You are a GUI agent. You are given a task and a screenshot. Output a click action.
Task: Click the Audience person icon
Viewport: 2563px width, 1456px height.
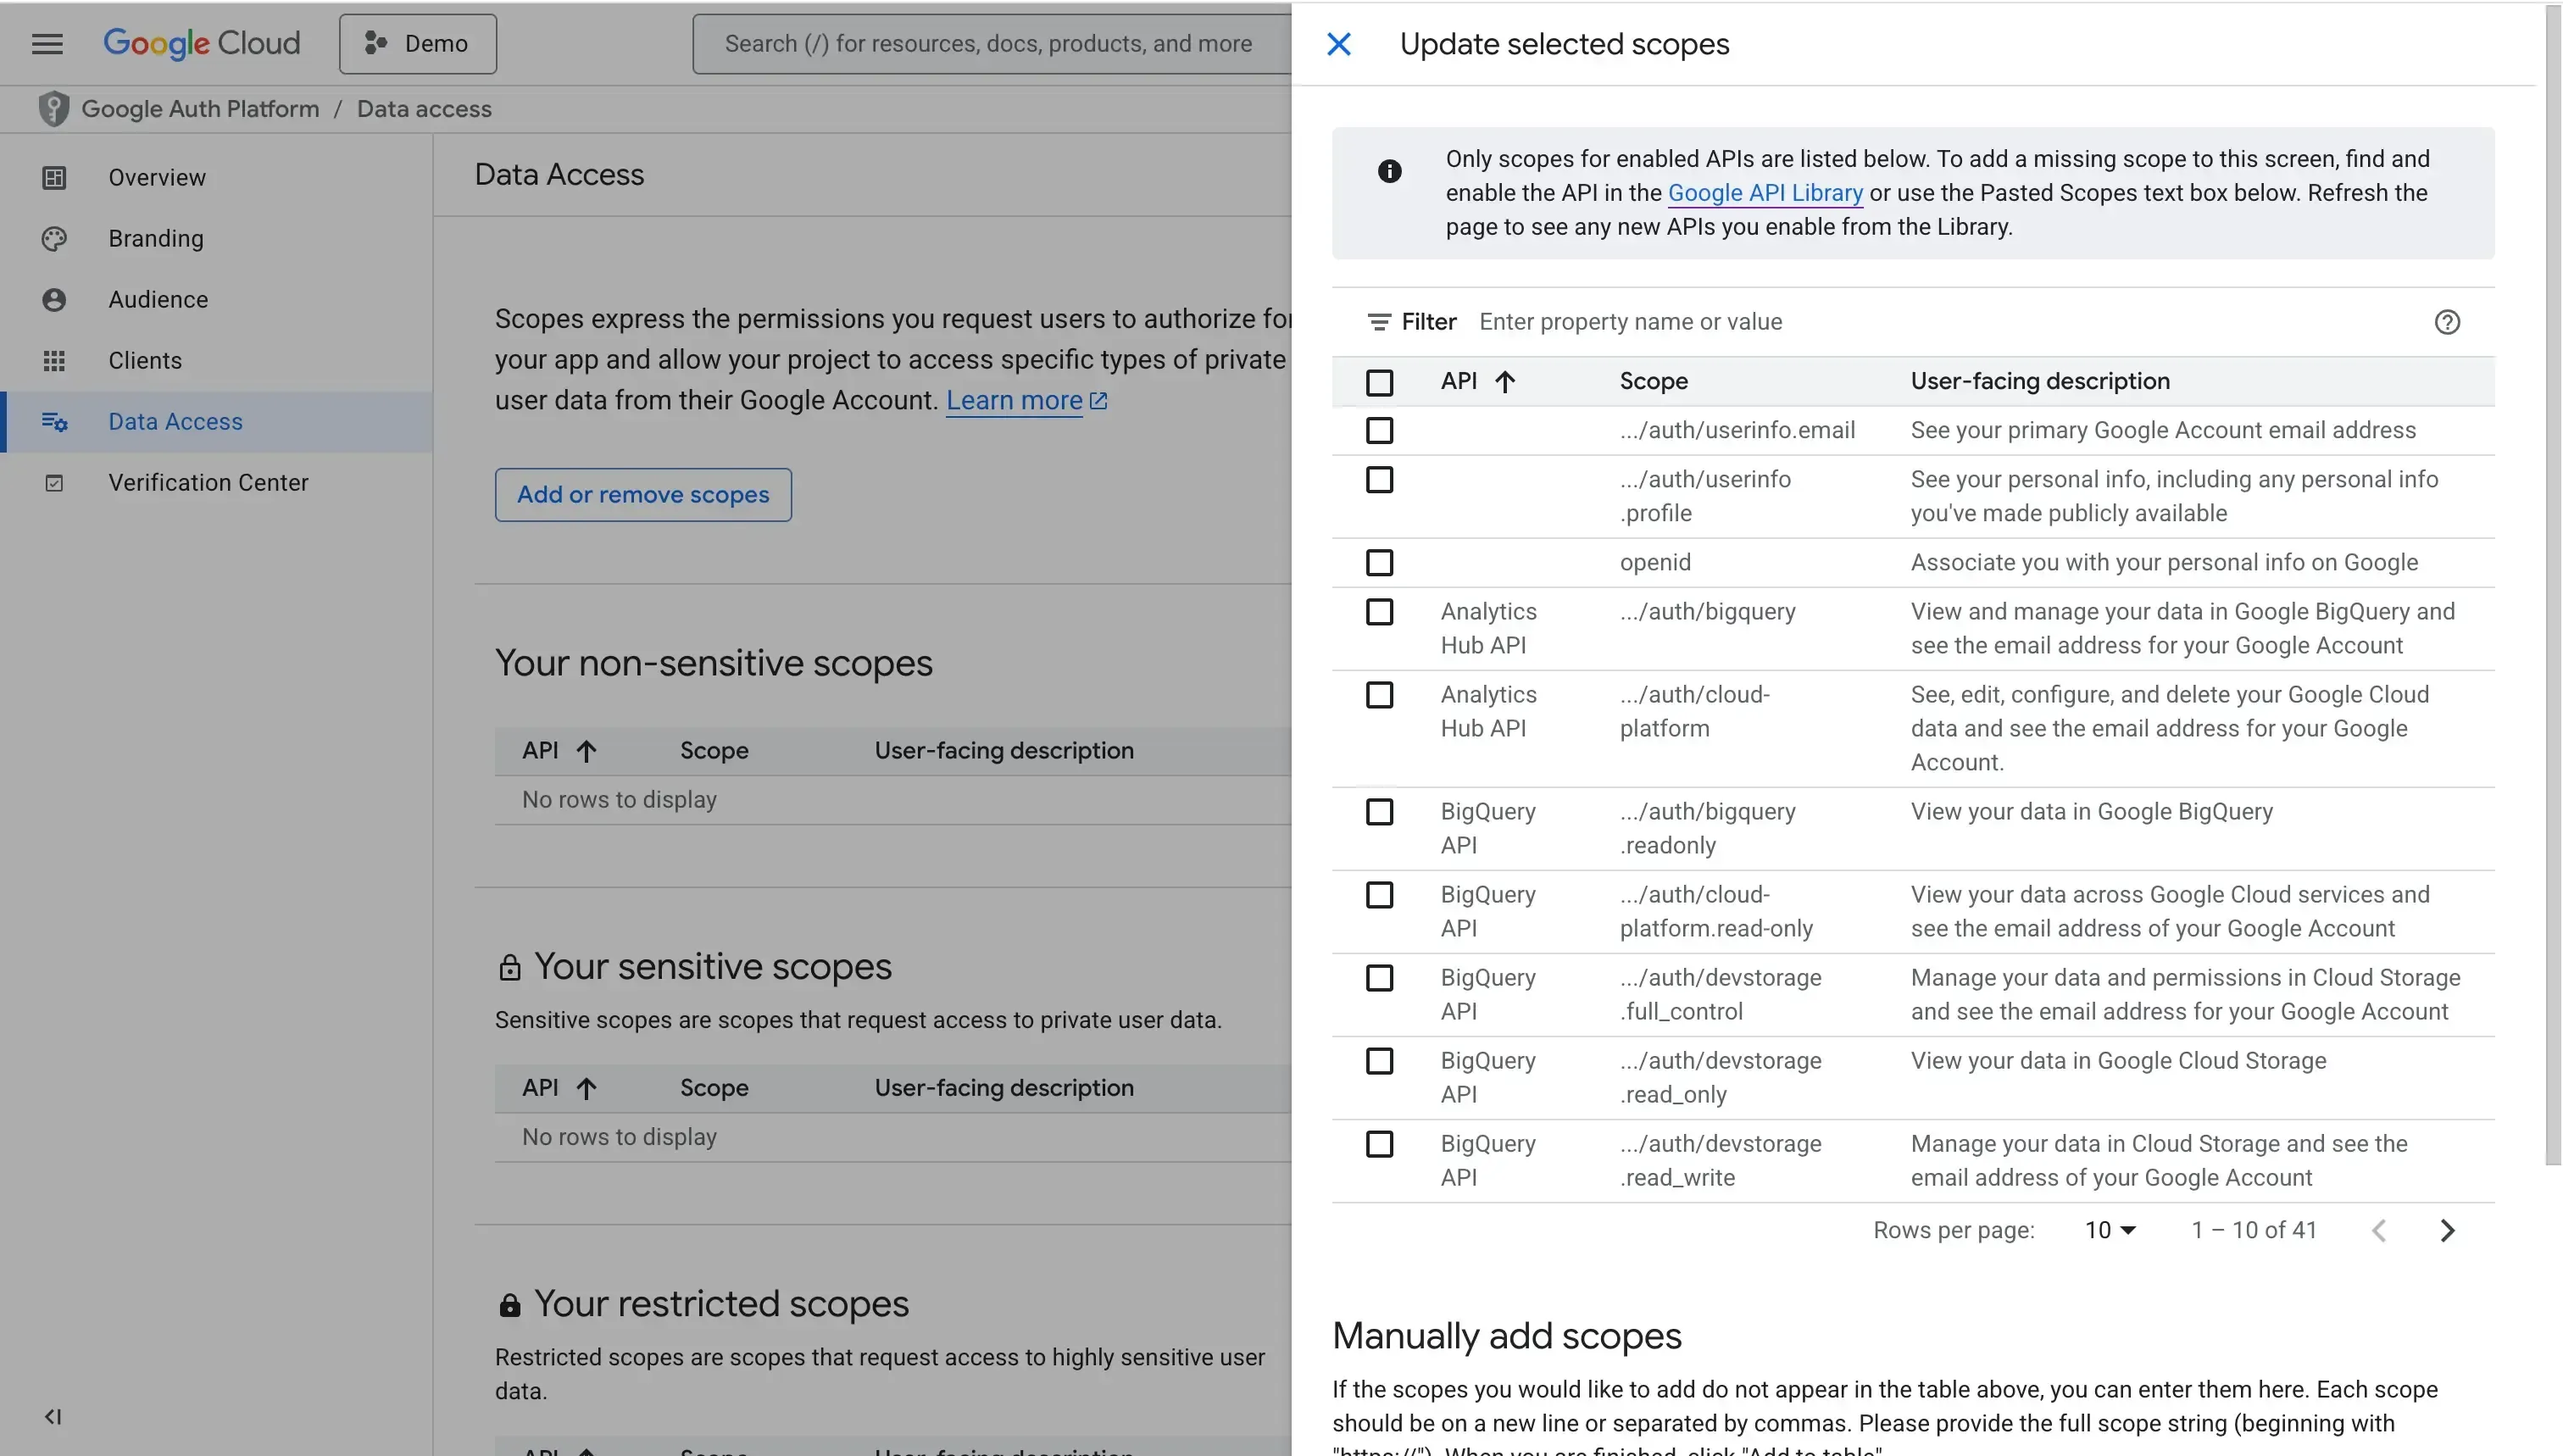pos(54,300)
